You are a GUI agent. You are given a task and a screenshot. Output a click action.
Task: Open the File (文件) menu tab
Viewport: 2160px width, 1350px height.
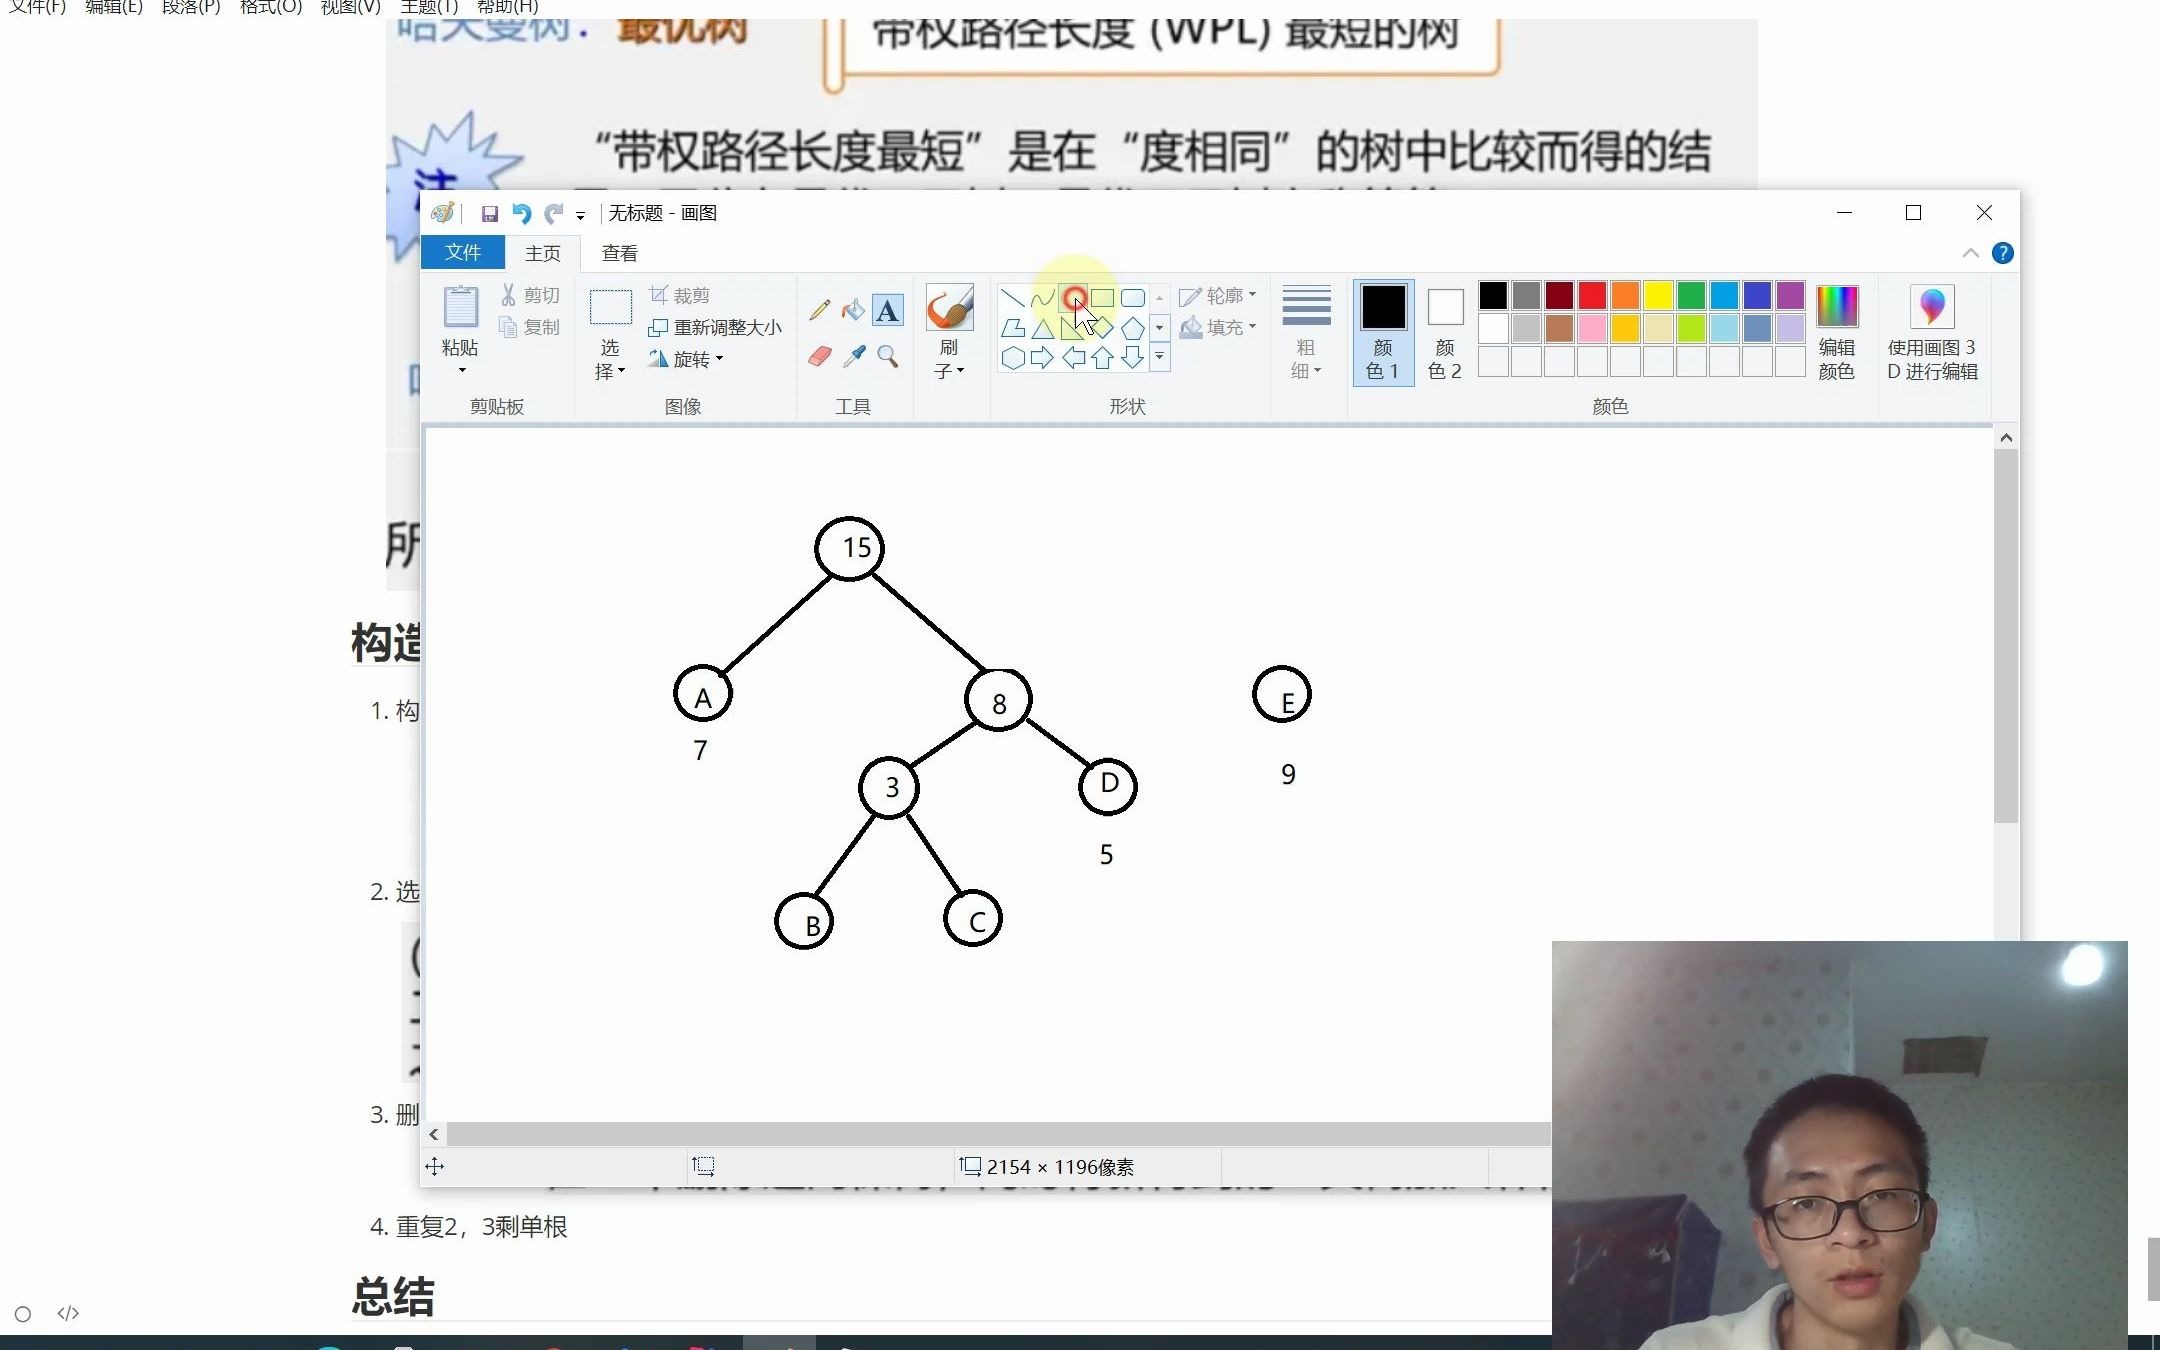[462, 253]
